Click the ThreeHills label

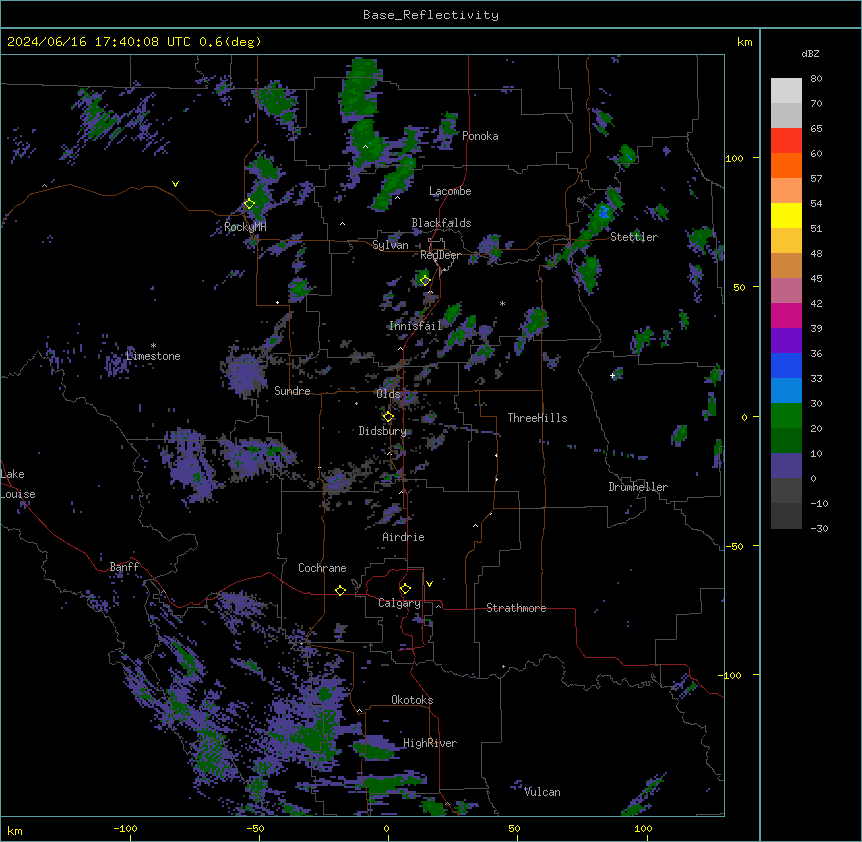click(537, 418)
